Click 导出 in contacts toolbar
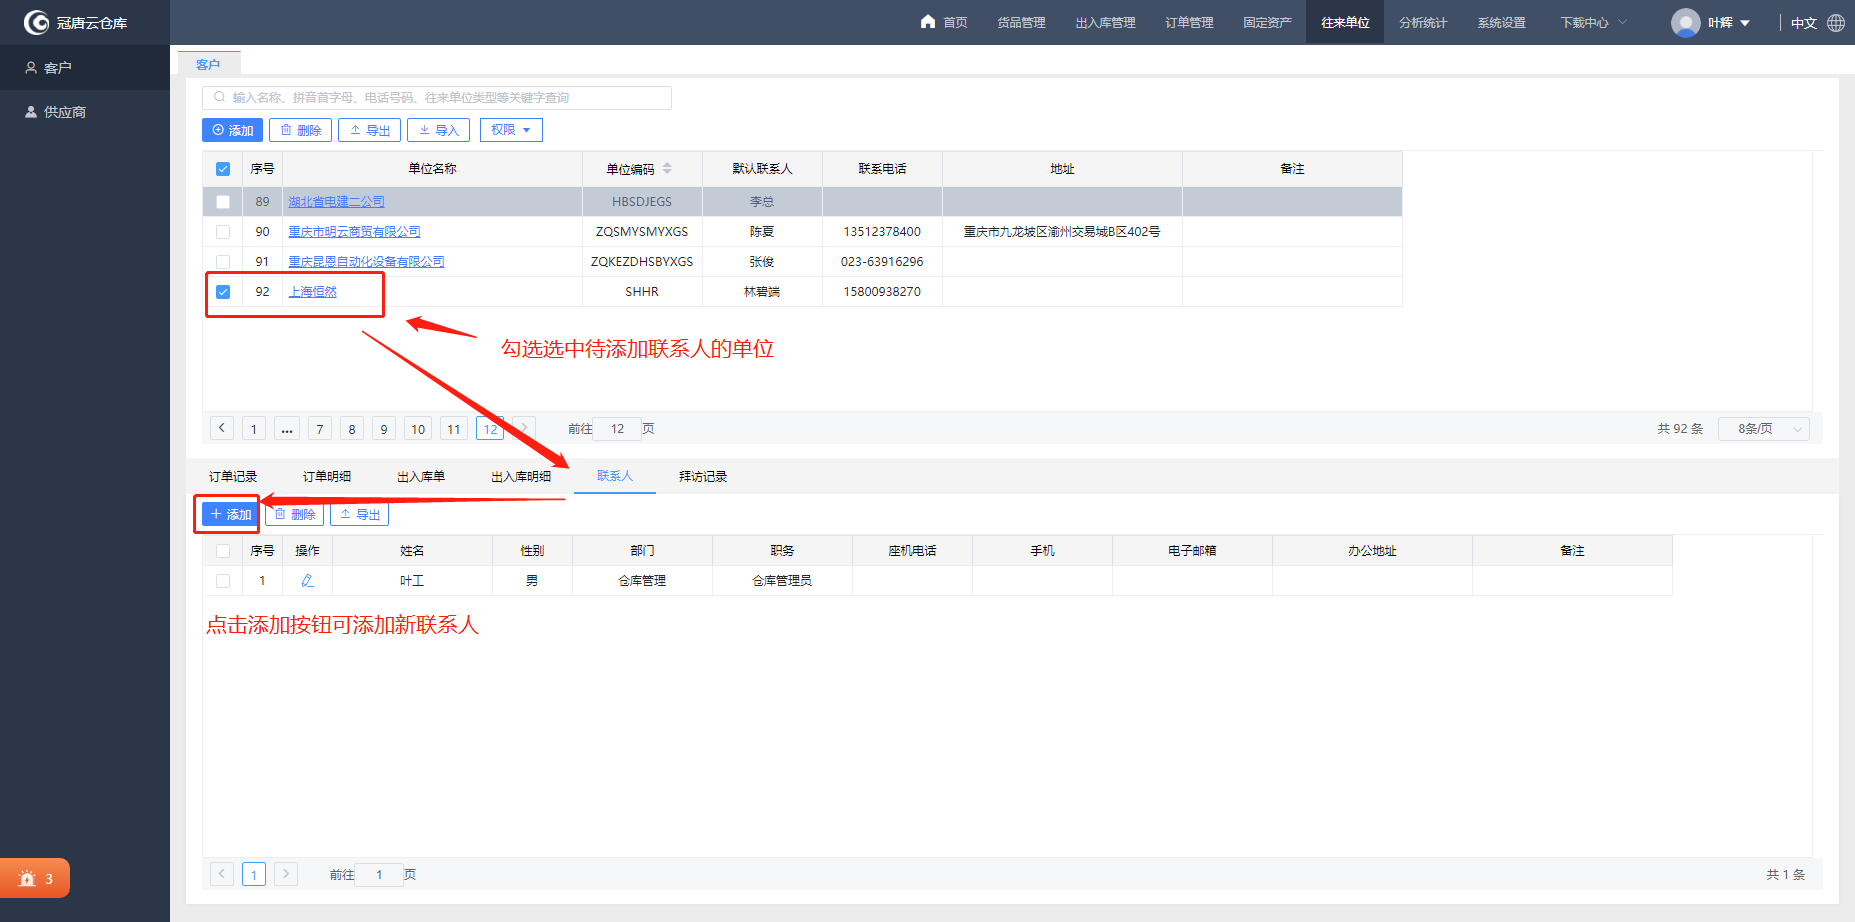This screenshot has height=922, width=1855. 359,514
